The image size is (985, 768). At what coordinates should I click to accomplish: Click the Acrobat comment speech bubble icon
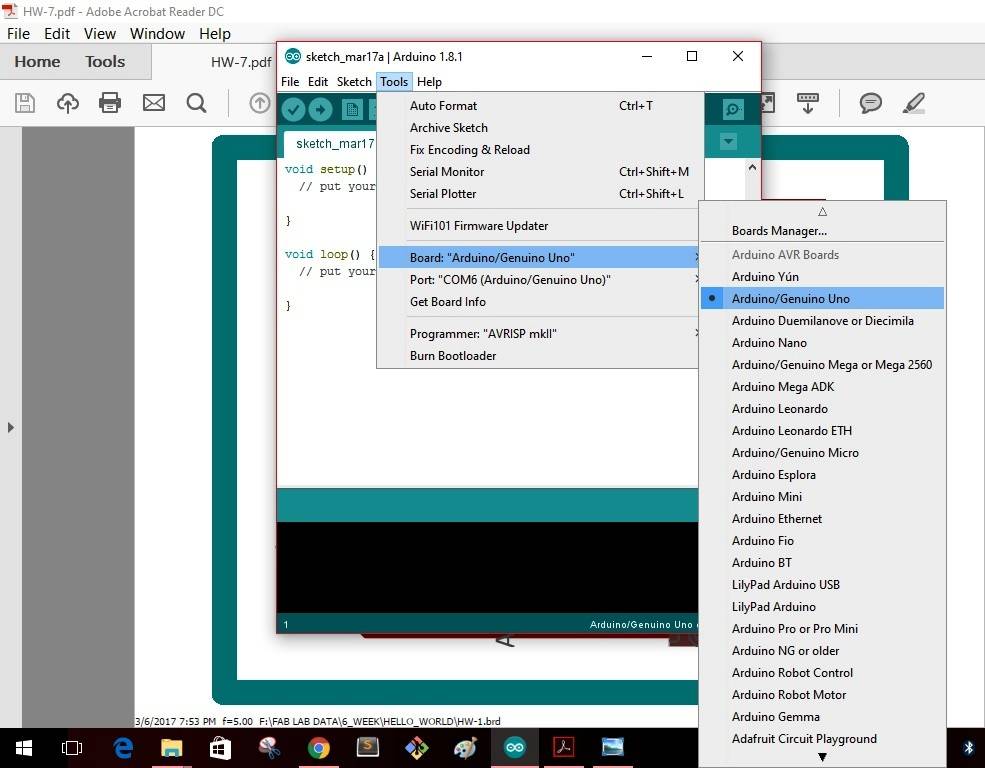click(x=871, y=102)
